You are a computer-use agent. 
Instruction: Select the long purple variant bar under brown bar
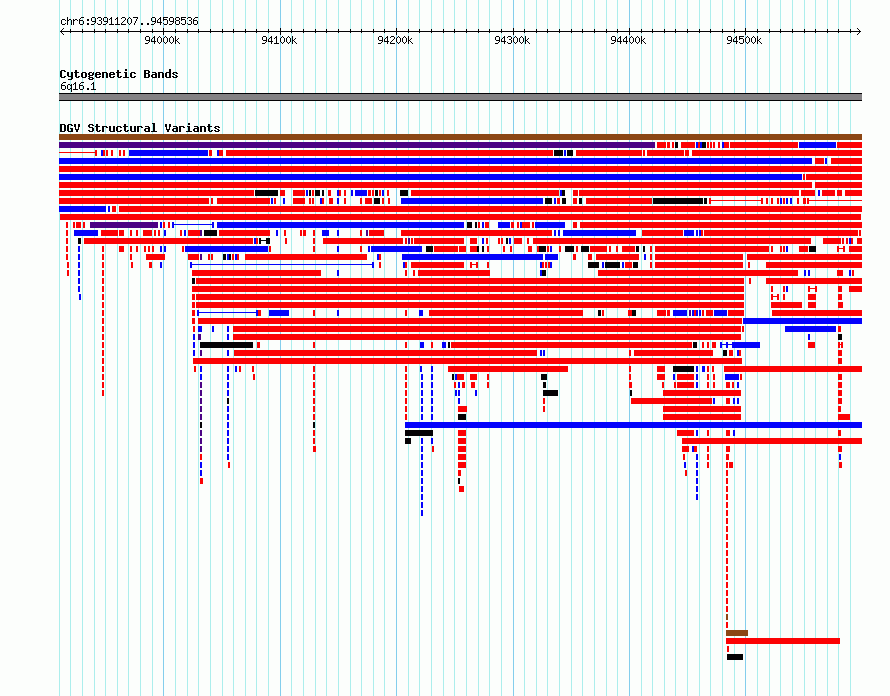pos(357,145)
